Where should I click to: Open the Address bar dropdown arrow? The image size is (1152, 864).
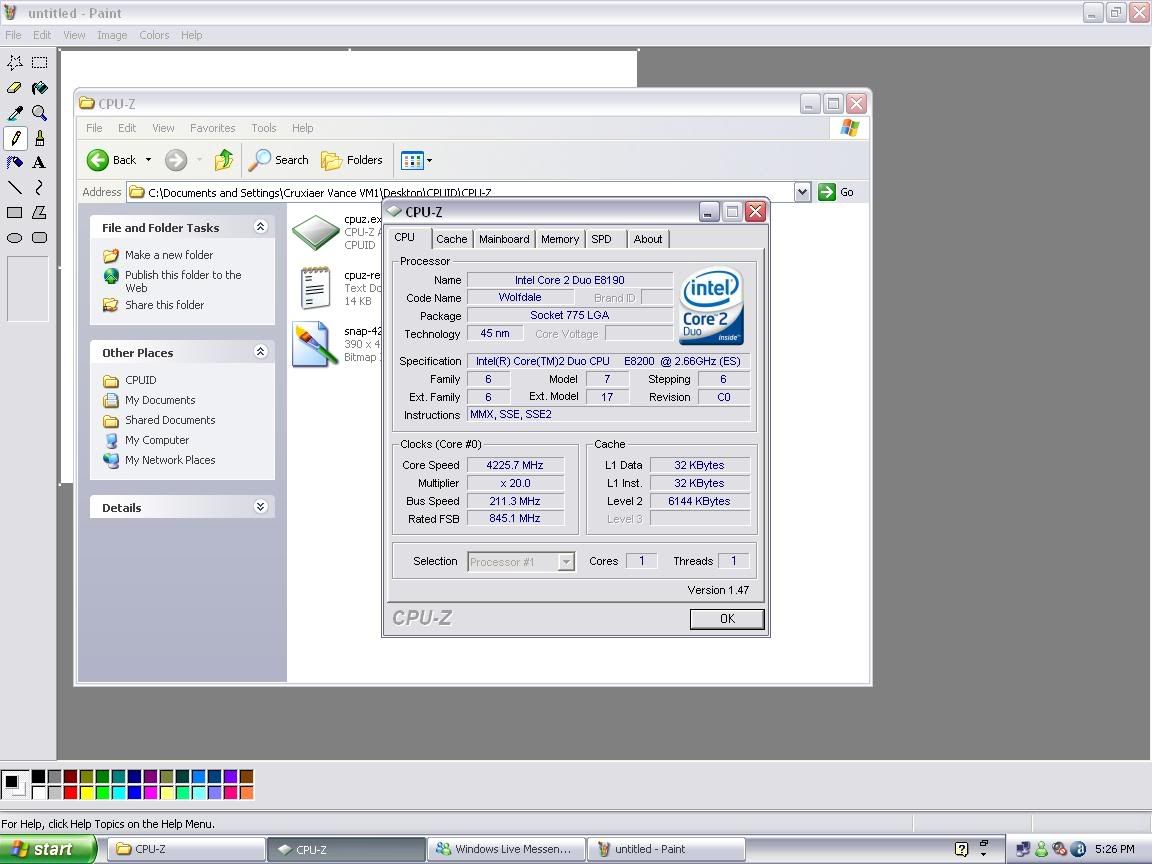pyautogui.click(x=802, y=192)
